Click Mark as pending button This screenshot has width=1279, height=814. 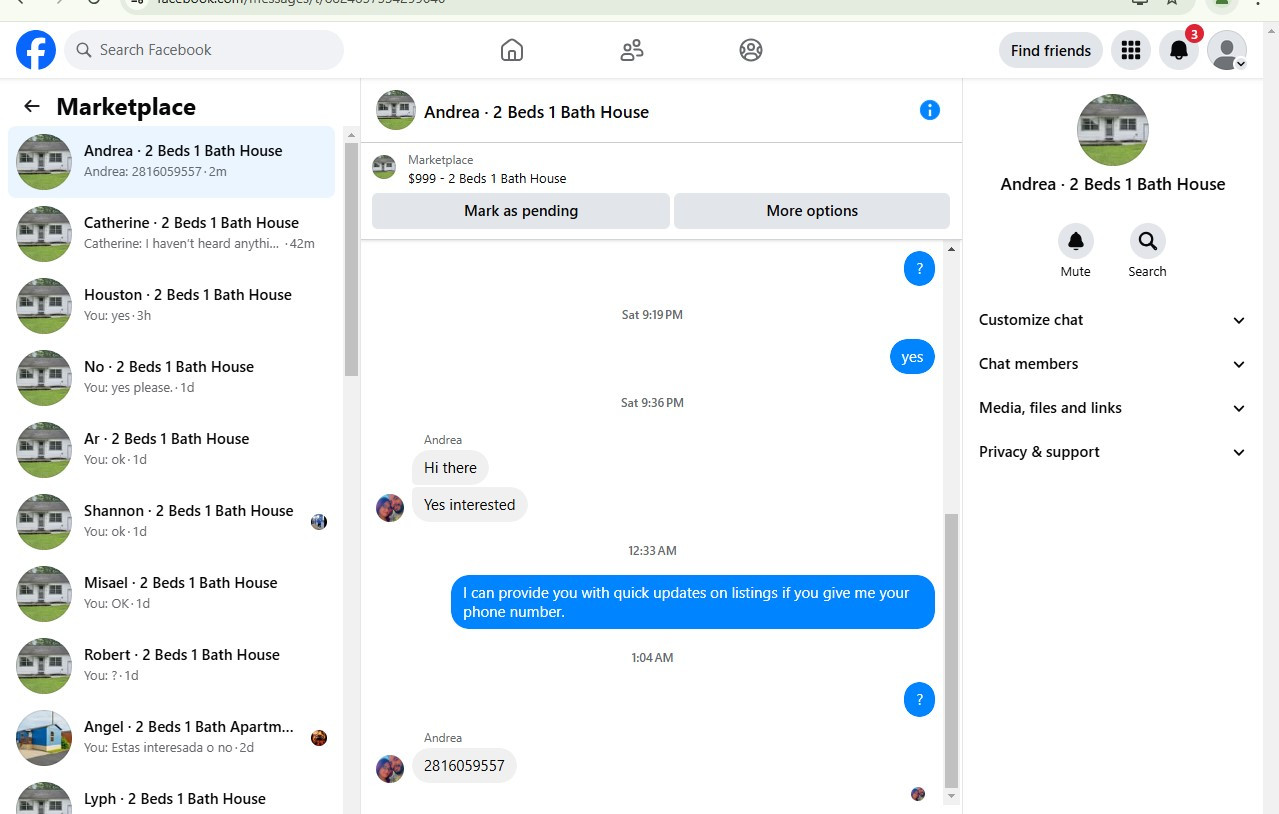coord(521,211)
